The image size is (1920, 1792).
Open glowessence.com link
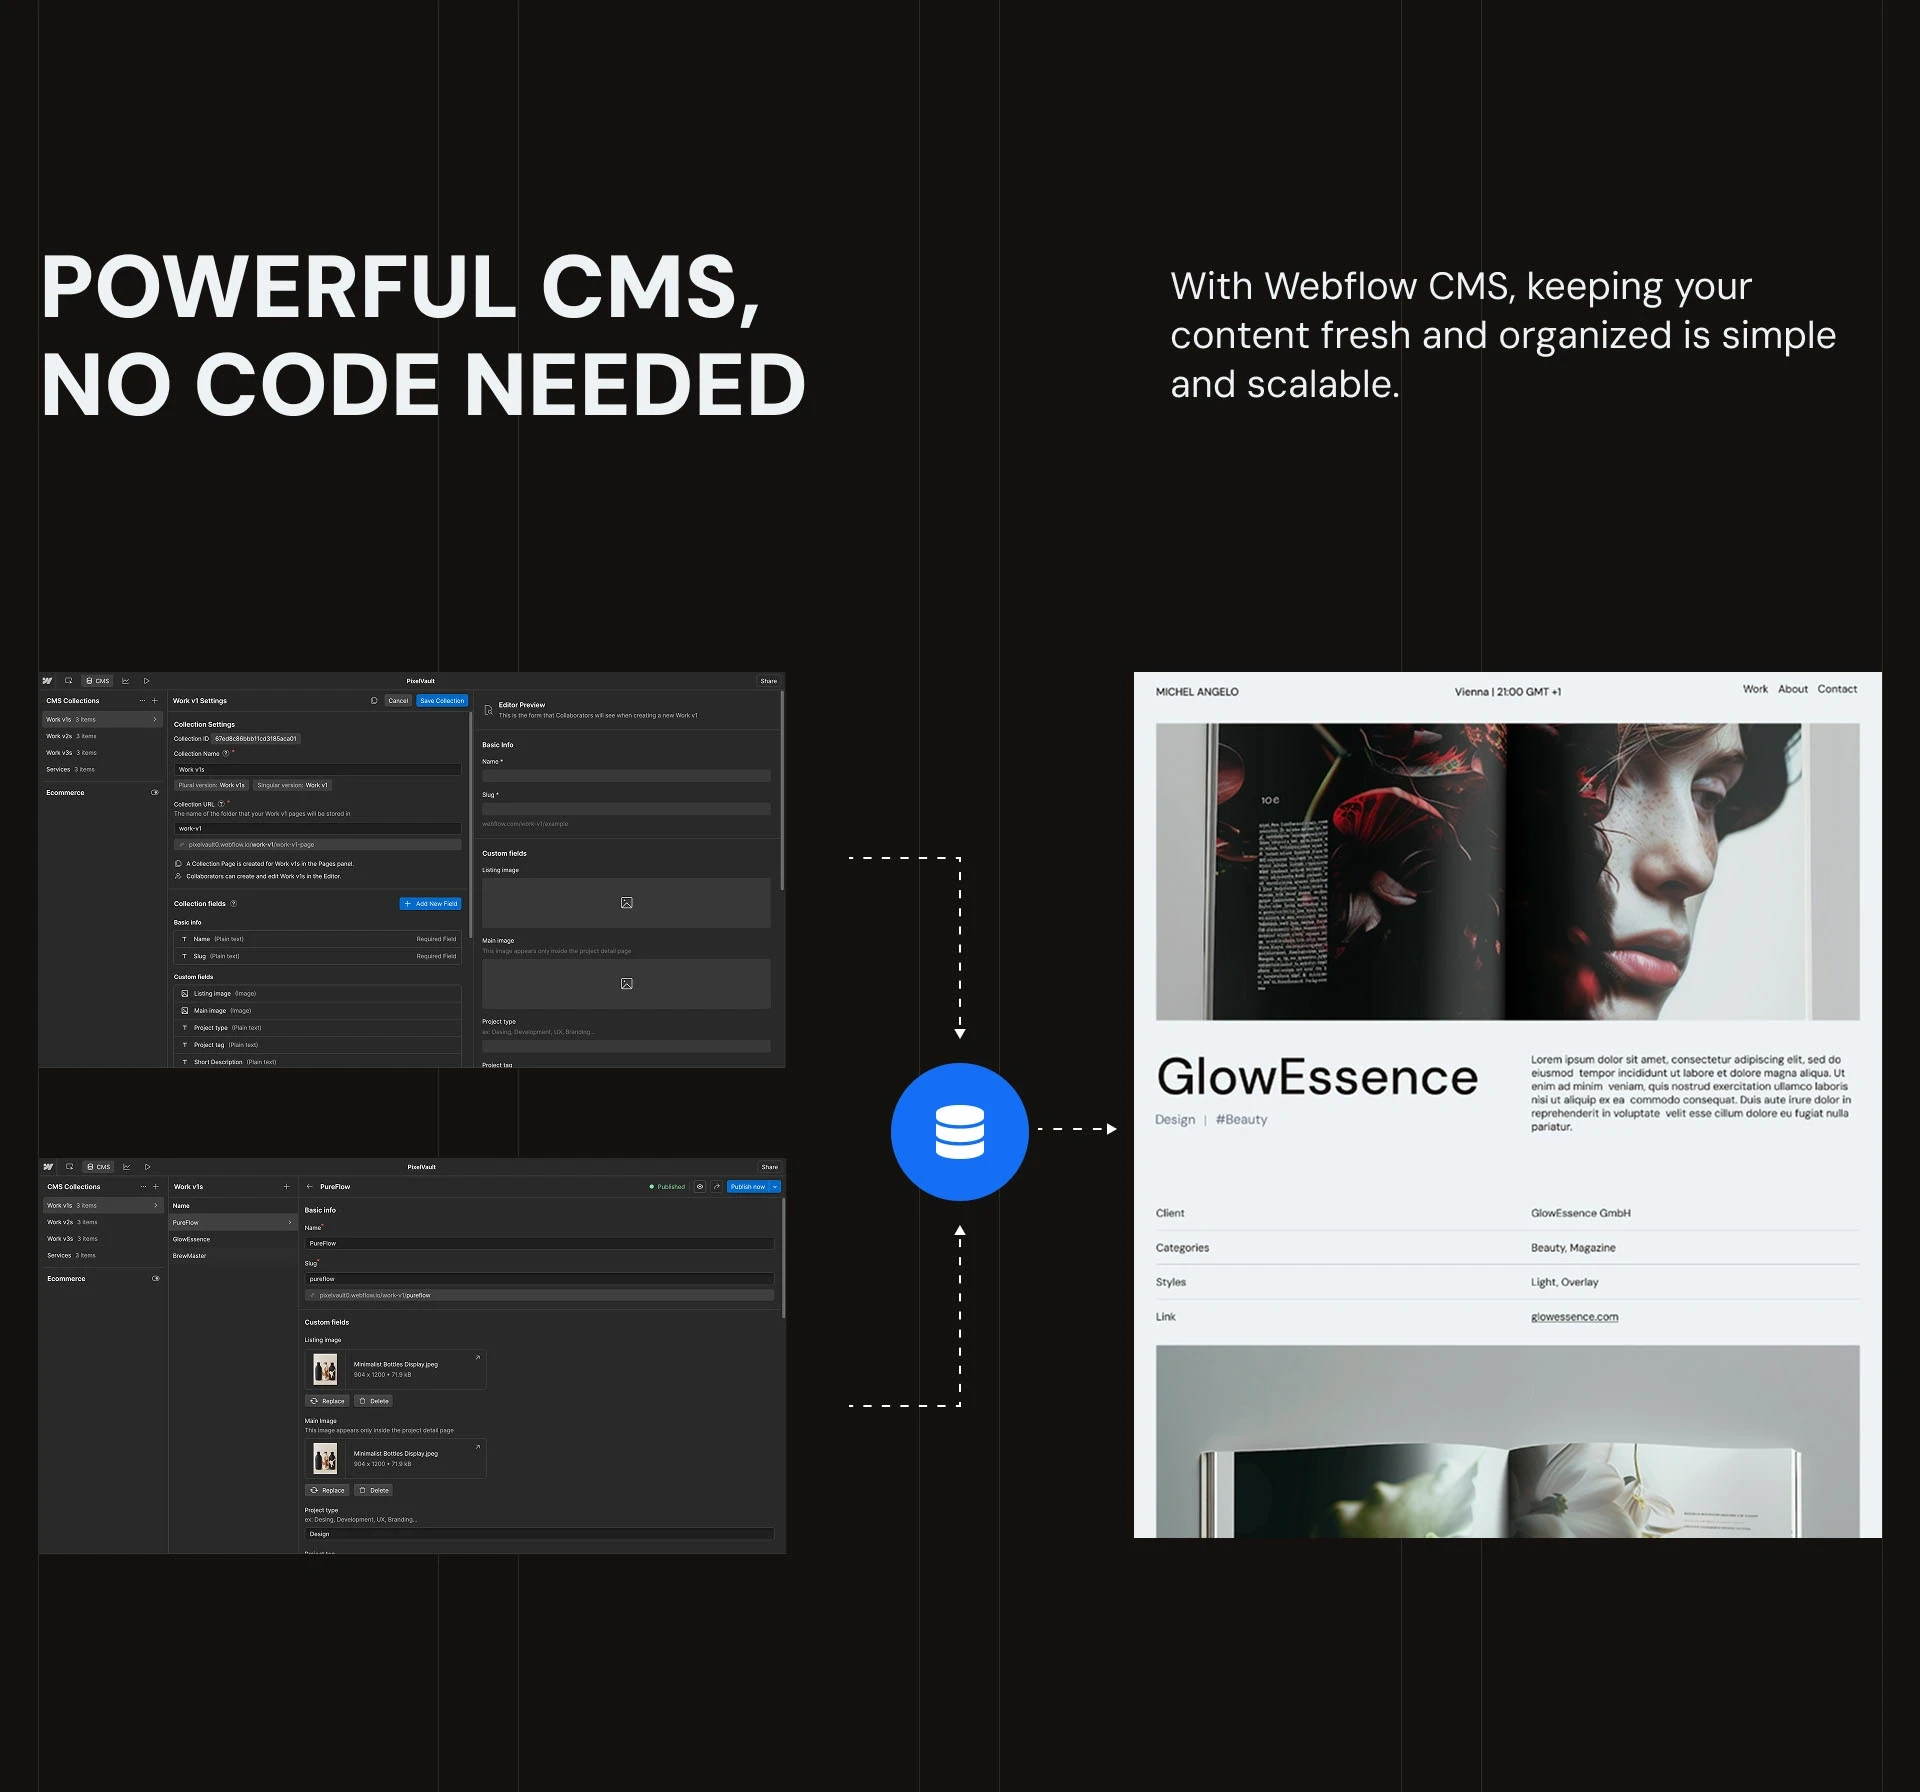tap(1573, 1317)
